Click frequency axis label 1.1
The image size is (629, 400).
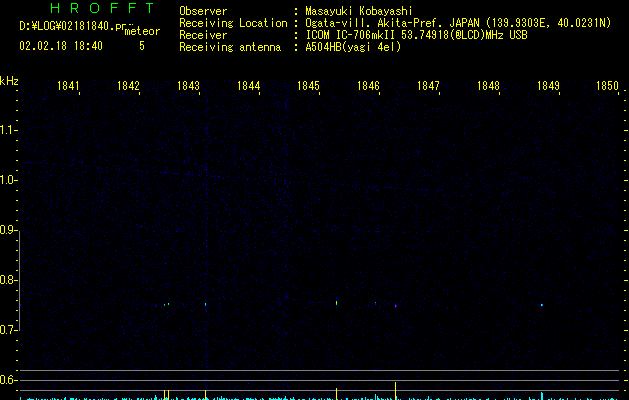coord(8,130)
